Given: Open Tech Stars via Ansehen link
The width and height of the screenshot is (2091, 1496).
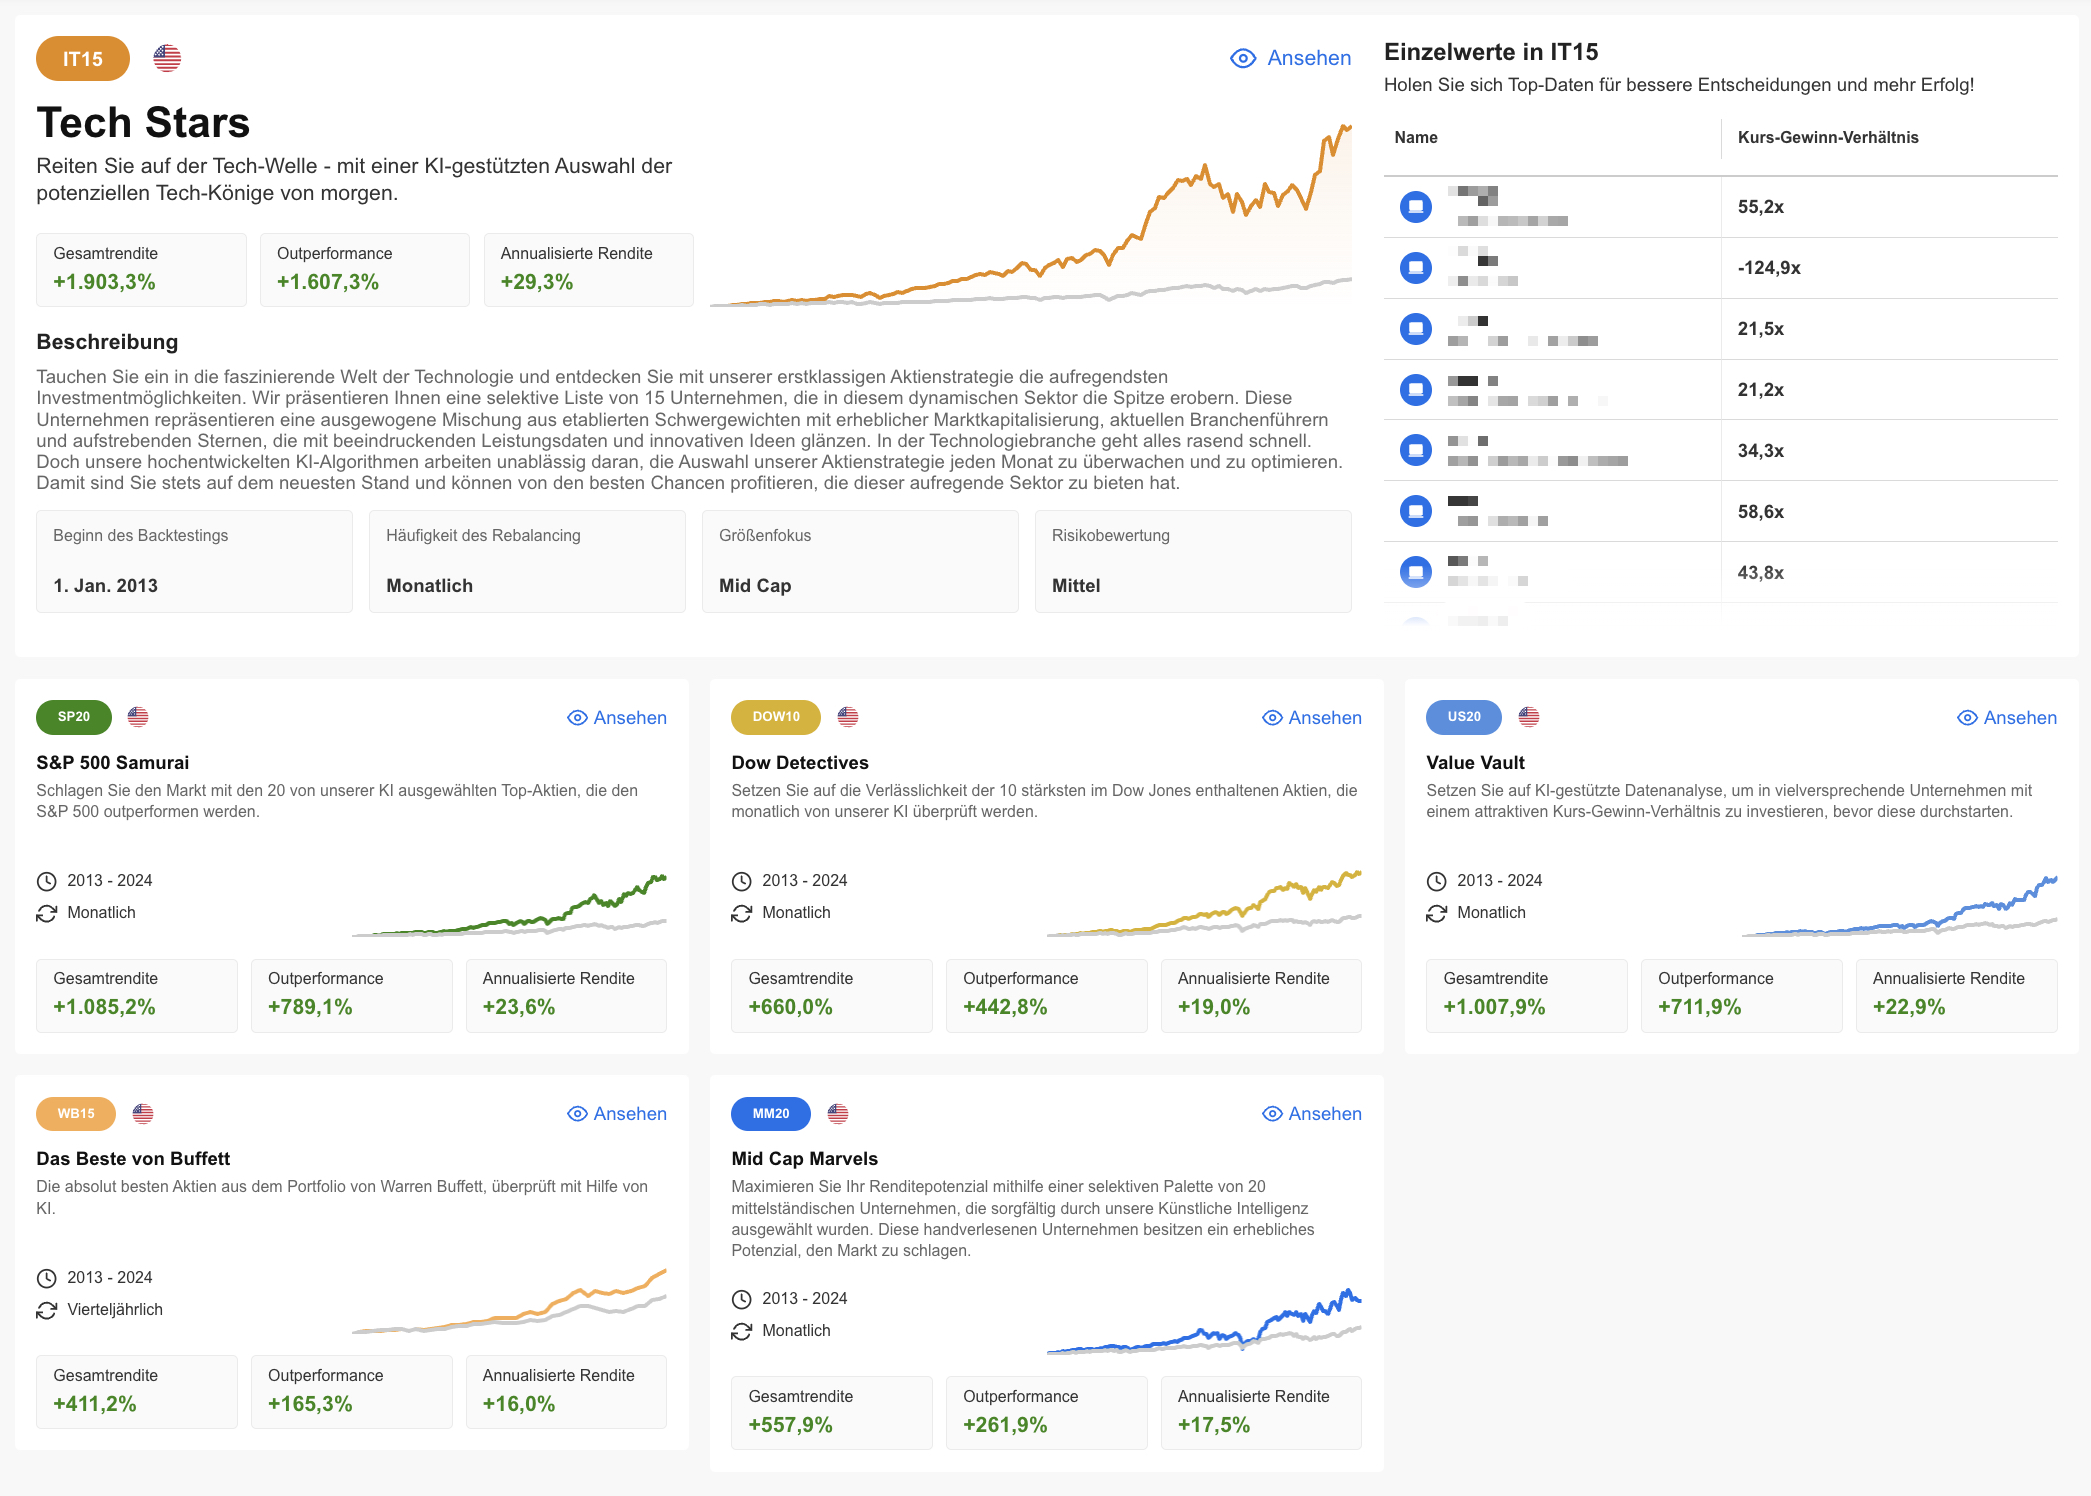Looking at the screenshot, I should [x=1290, y=58].
